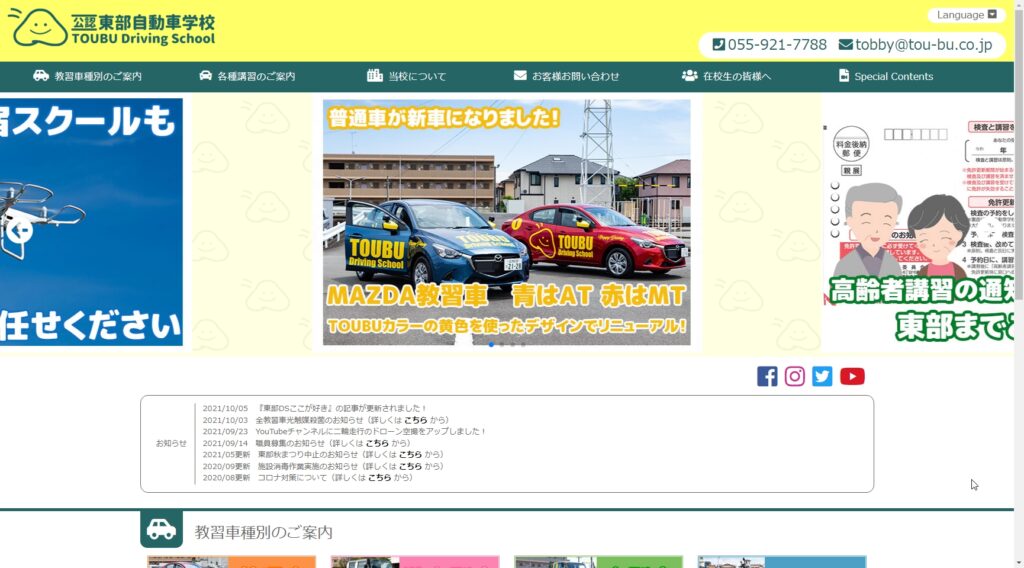The image size is (1024, 568).
Task: Click the お知らせ label in the news box
Action: click(171, 443)
